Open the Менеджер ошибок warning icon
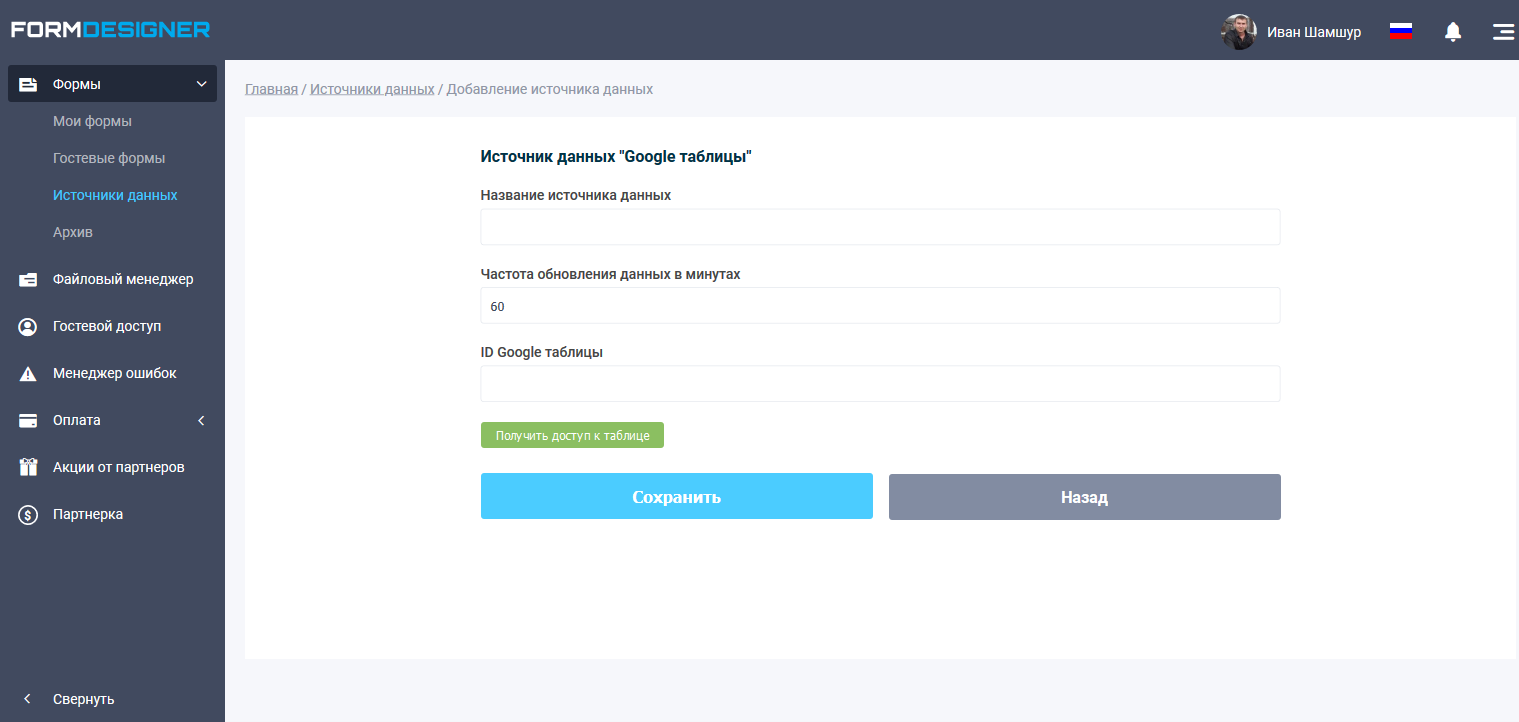This screenshot has height=722, width=1519. pos(27,373)
